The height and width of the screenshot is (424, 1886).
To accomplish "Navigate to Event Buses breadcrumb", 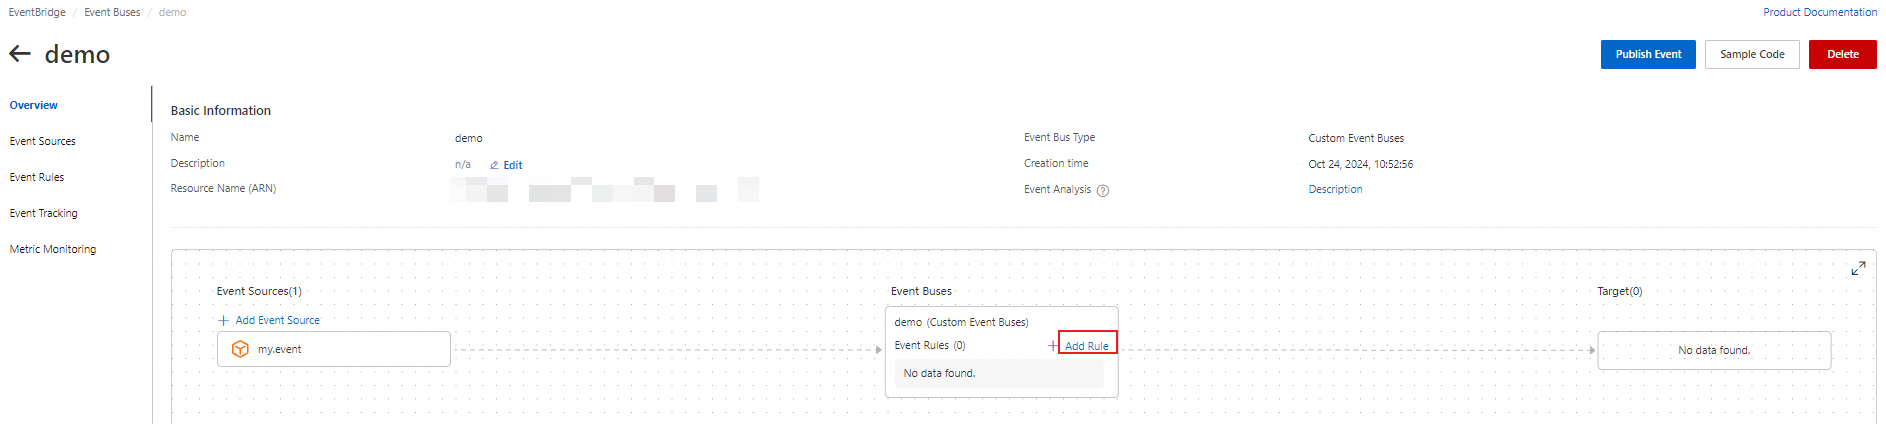I will pos(112,12).
